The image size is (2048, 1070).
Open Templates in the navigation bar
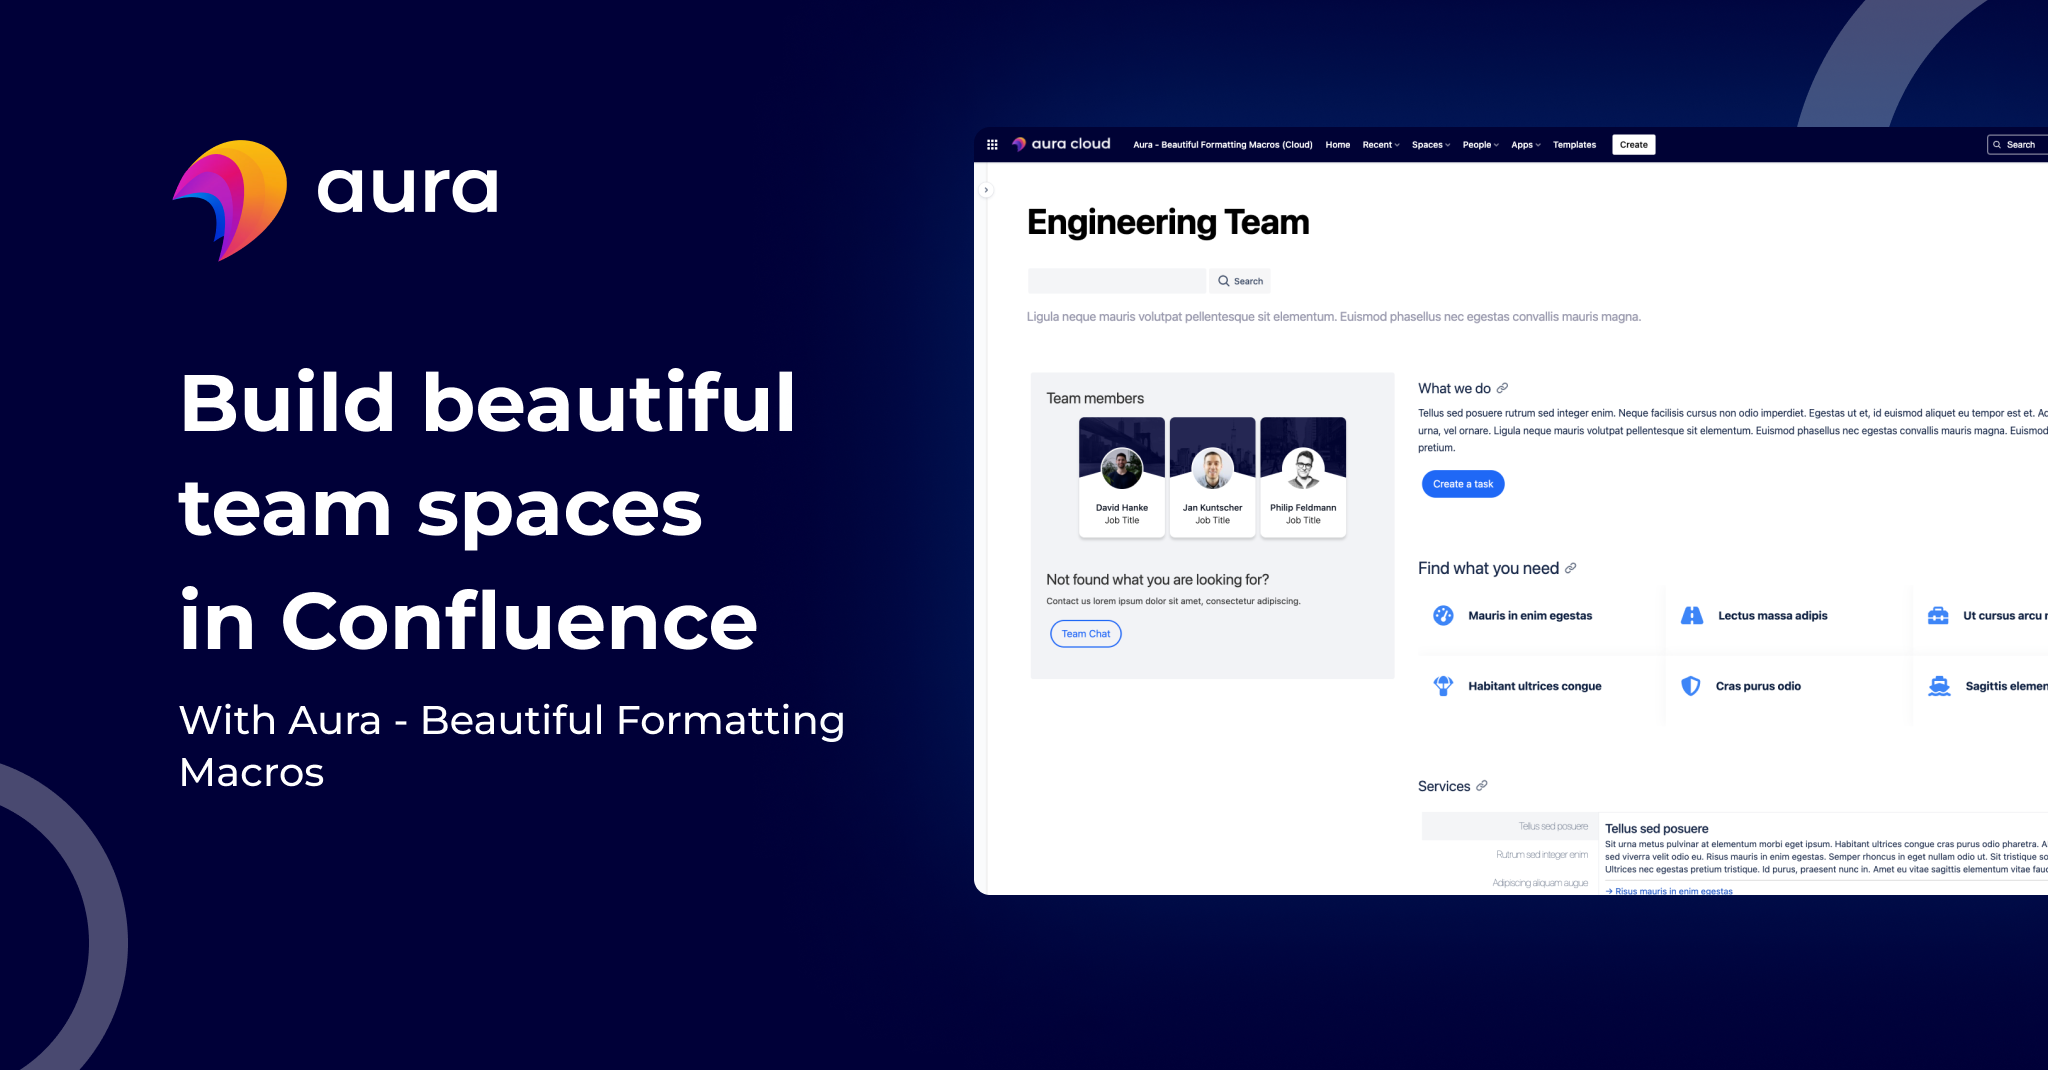1575,145
